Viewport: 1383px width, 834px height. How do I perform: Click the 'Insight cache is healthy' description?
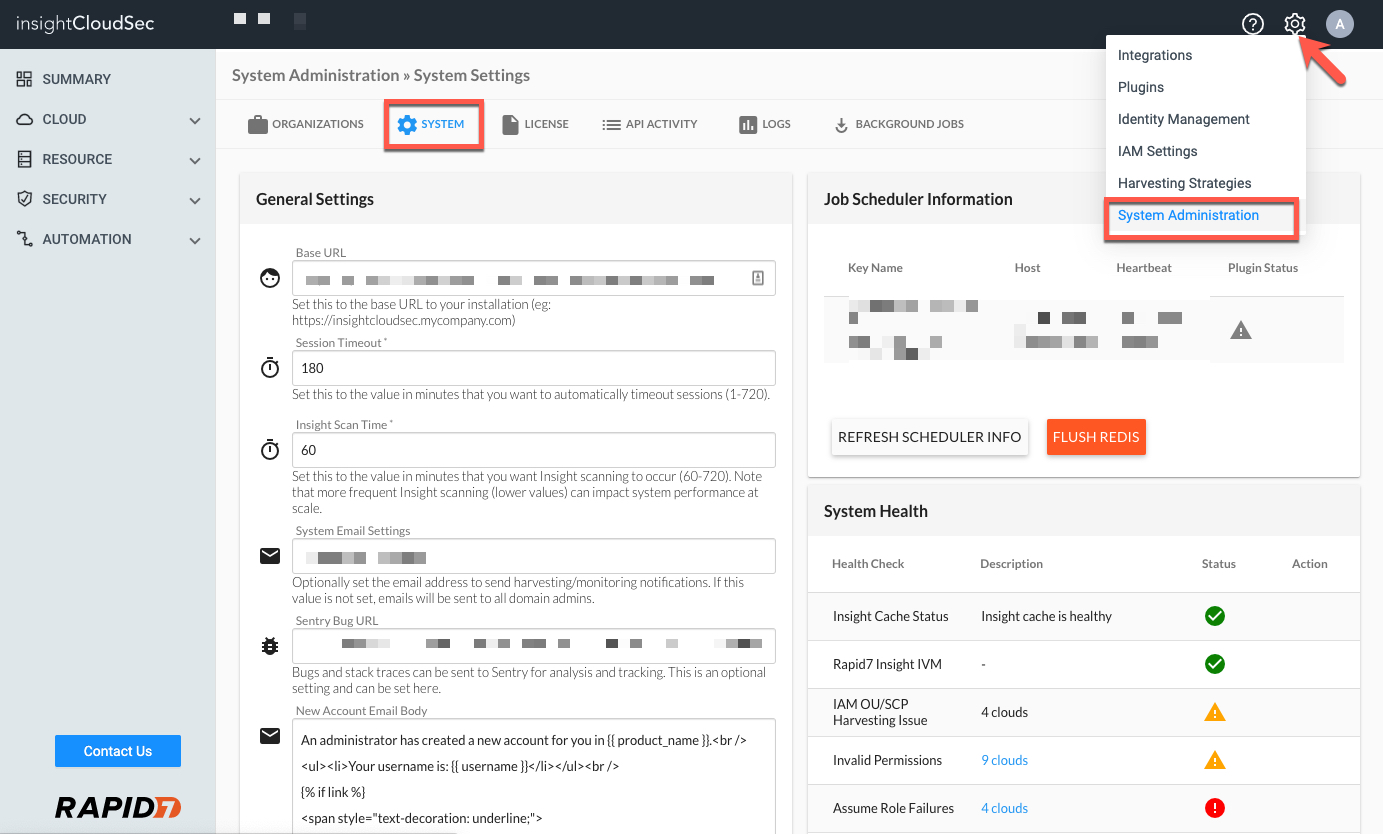pos(1046,616)
